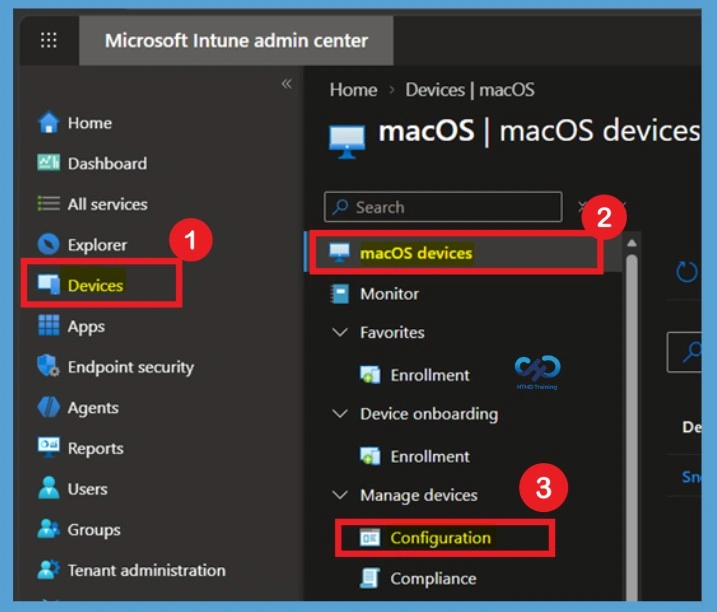
Task: Open the app launcher waffle icon
Action: (x=48, y=40)
